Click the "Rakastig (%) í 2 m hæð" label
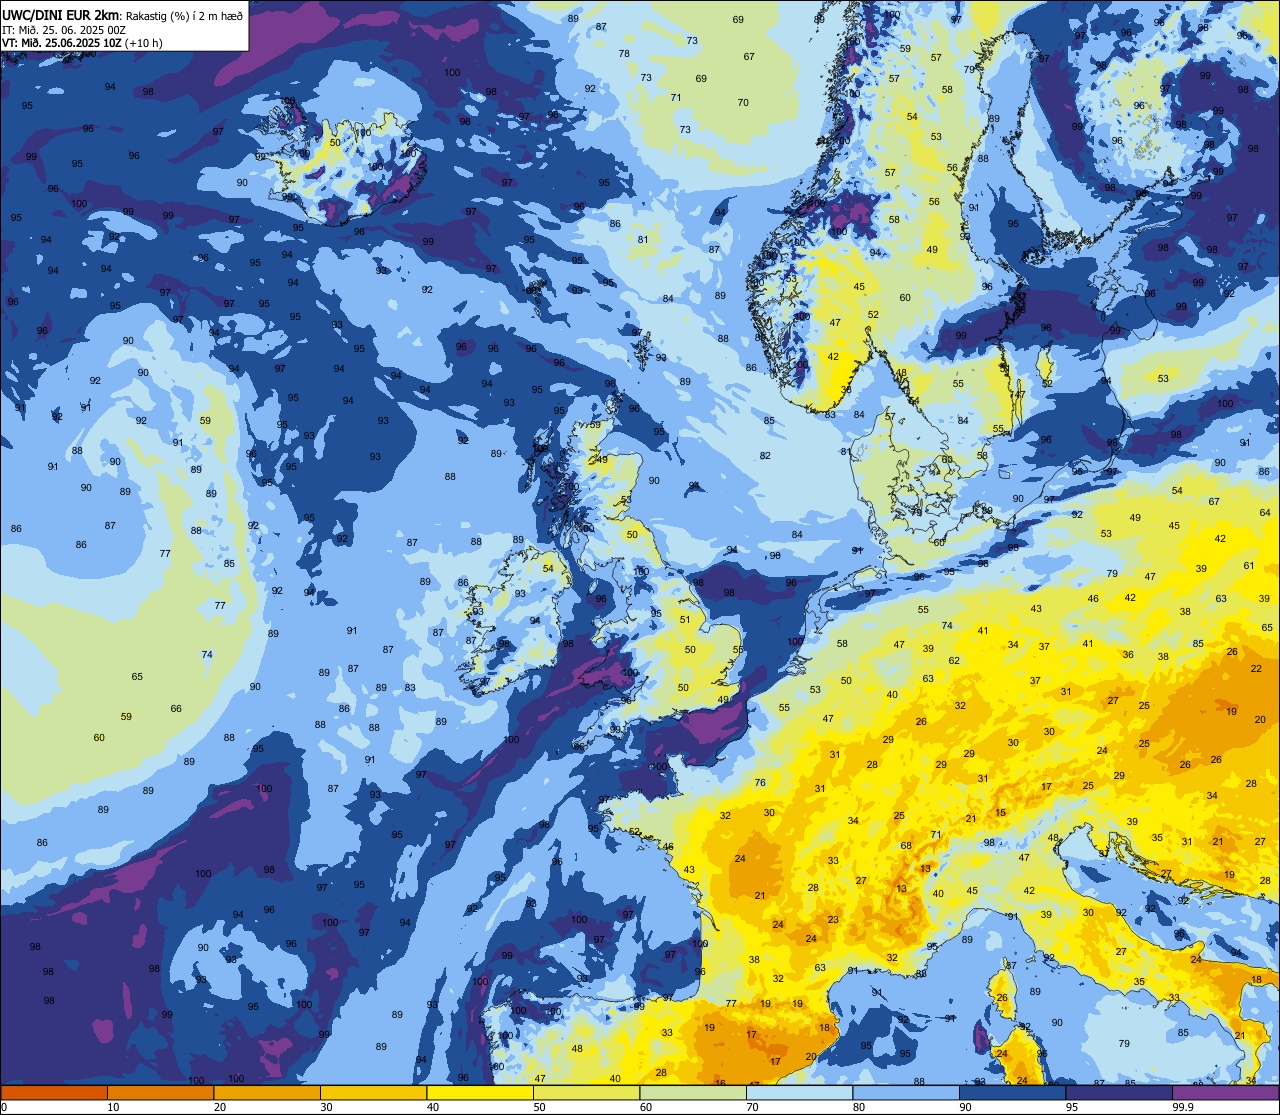1280x1115 pixels. pyautogui.click(x=183, y=17)
